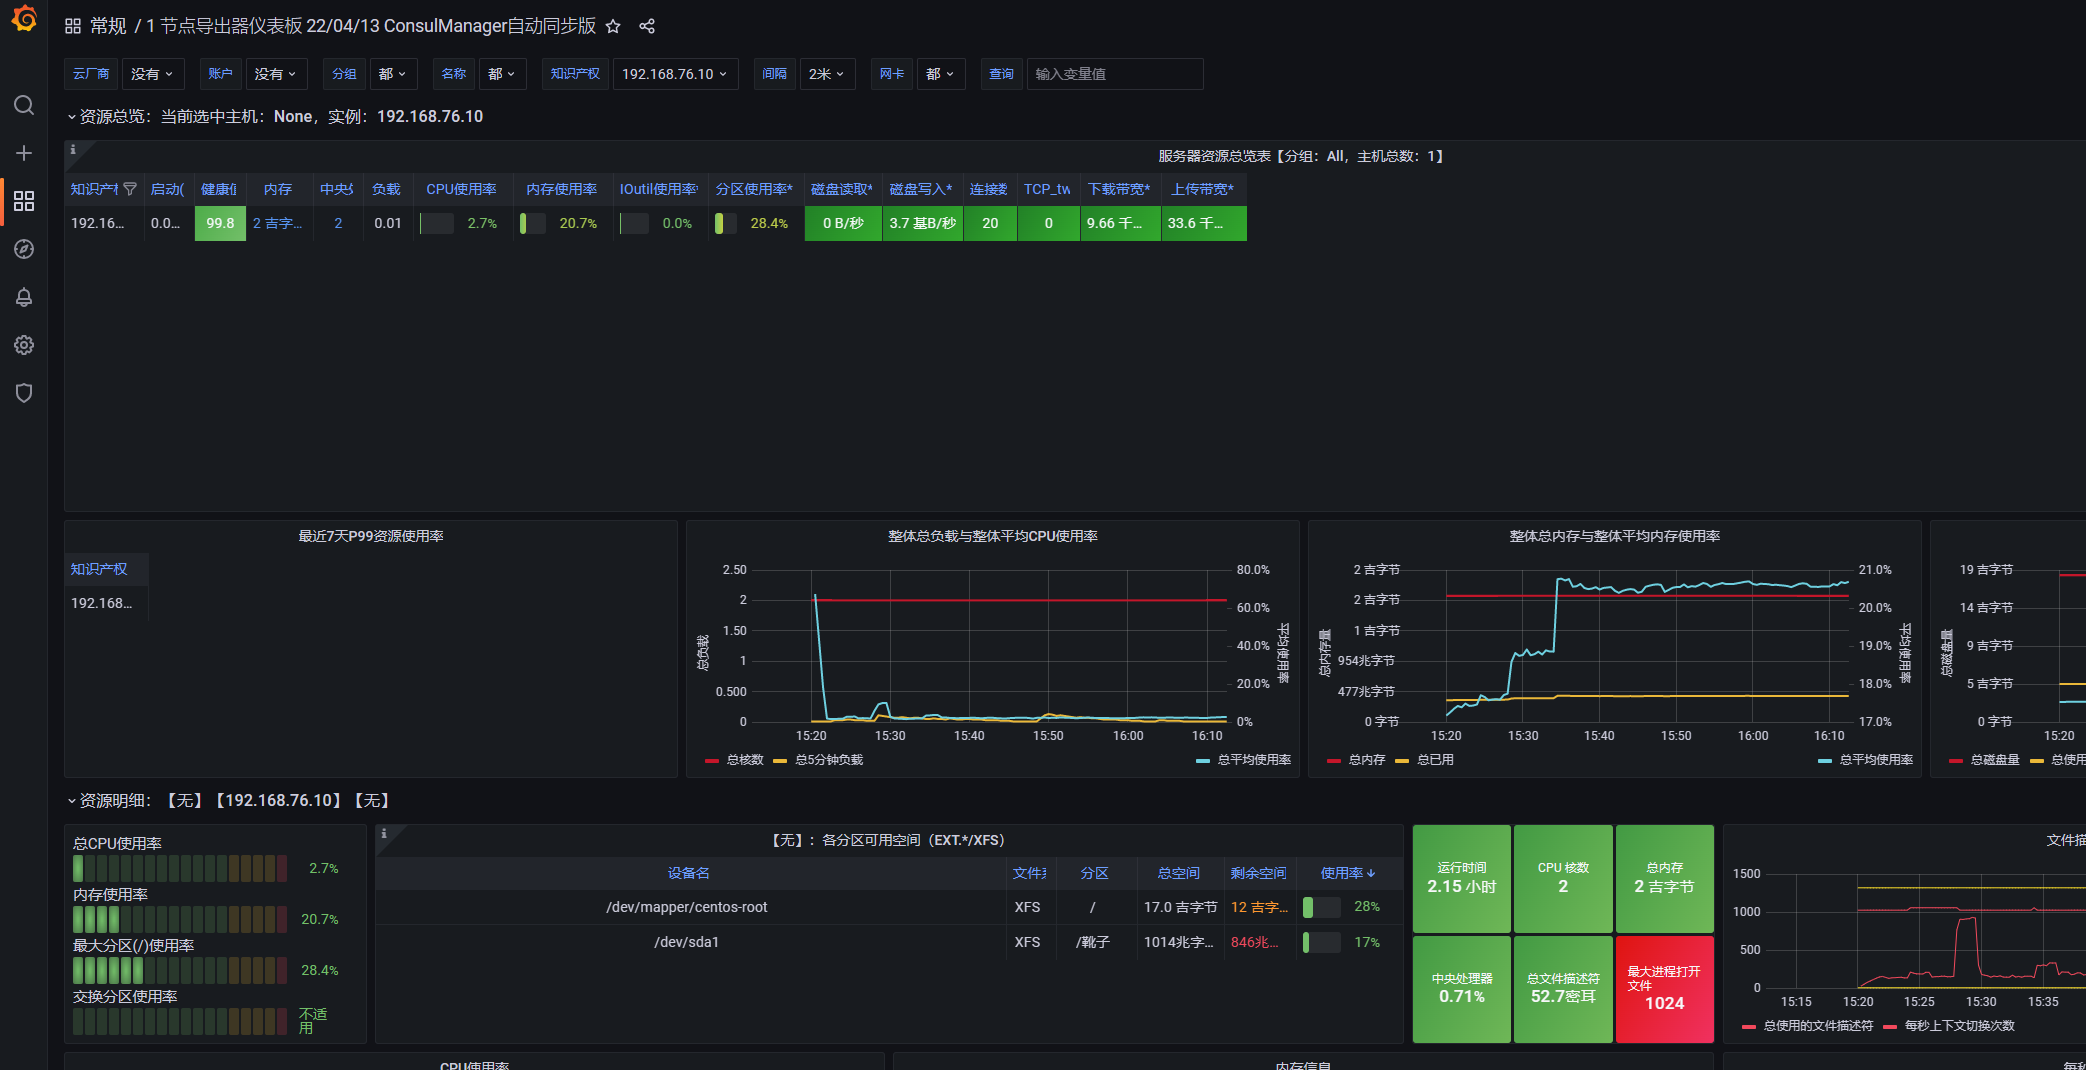Sort table by 磁盘读取* column header

click(842, 189)
